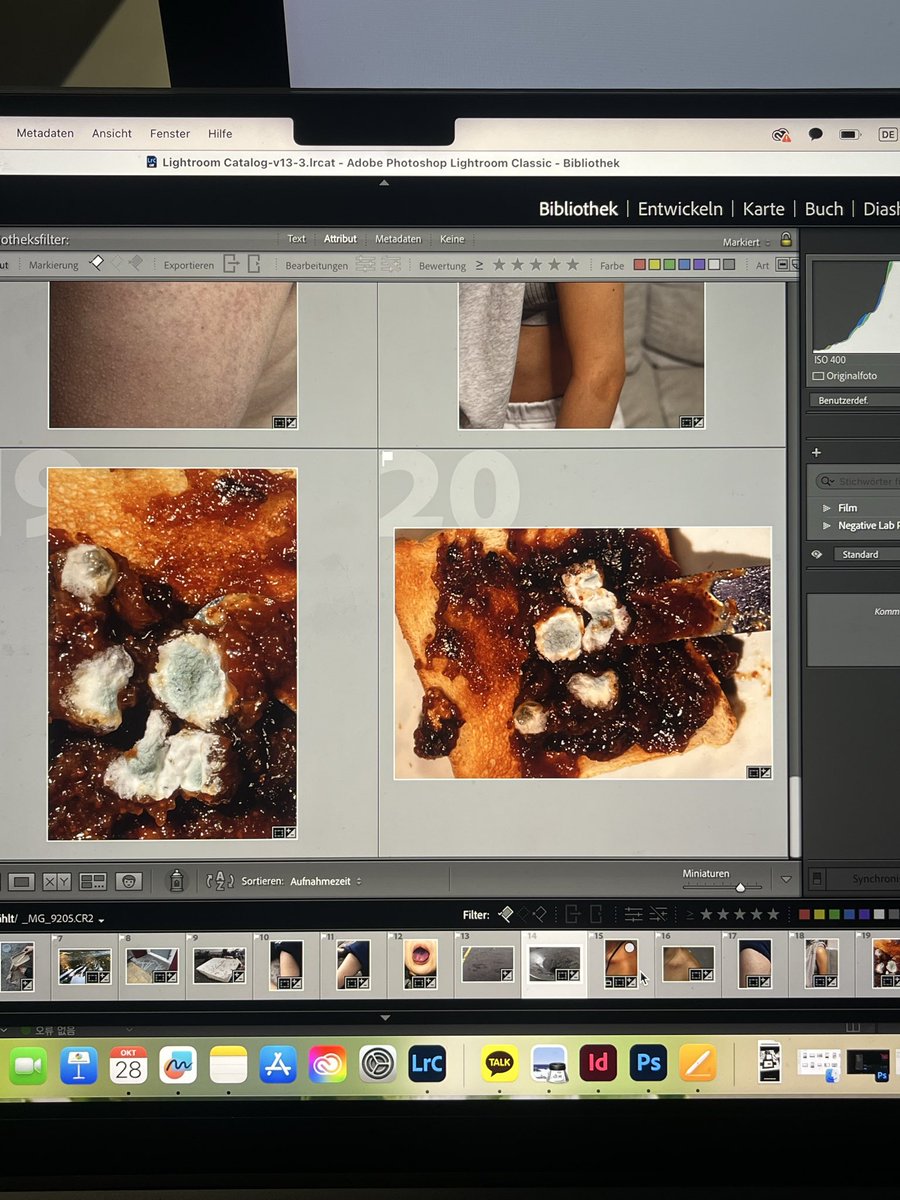Toggle the A-Z sort direction
The height and width of the screenshot is (1200, 900).
click(x=219, y=881)
